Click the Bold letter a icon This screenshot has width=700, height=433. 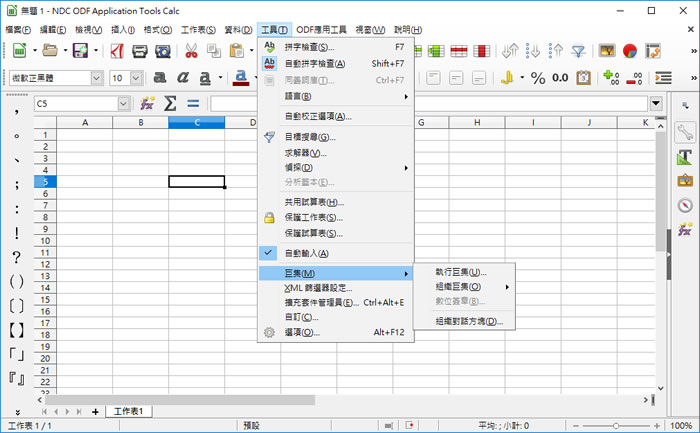[x=160, y=78]
